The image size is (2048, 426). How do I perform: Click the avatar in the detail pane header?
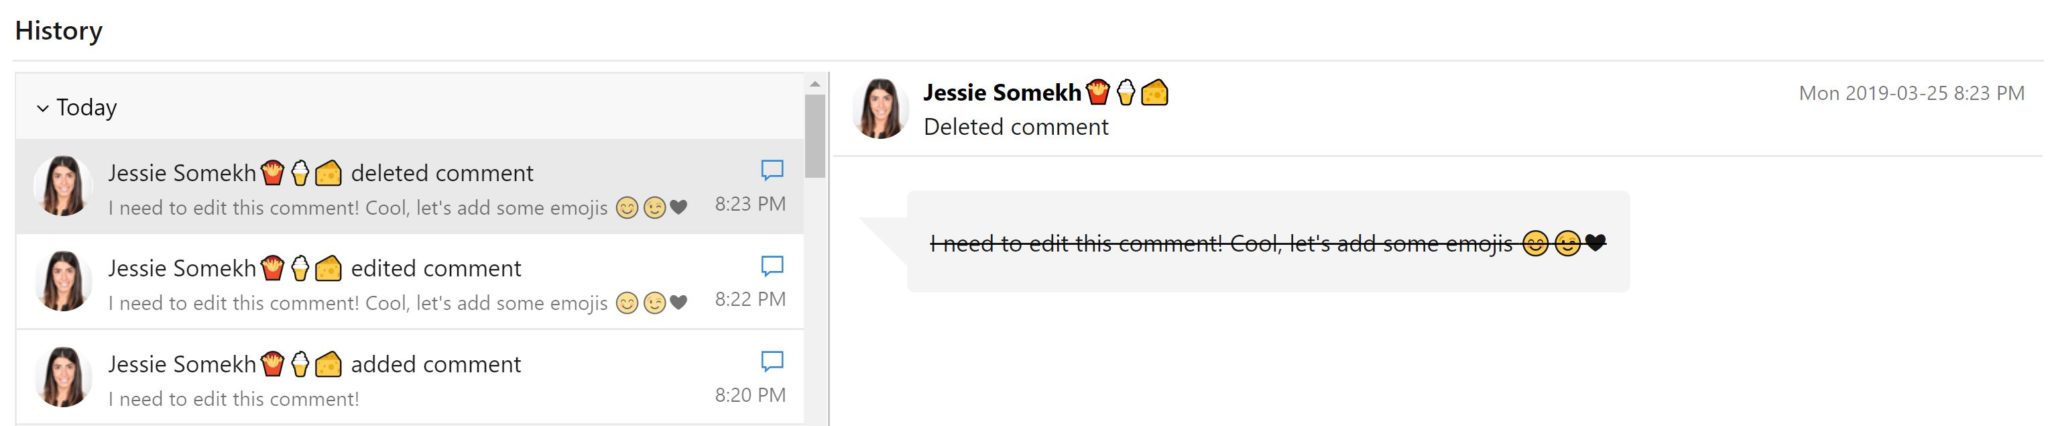(880, 108)
